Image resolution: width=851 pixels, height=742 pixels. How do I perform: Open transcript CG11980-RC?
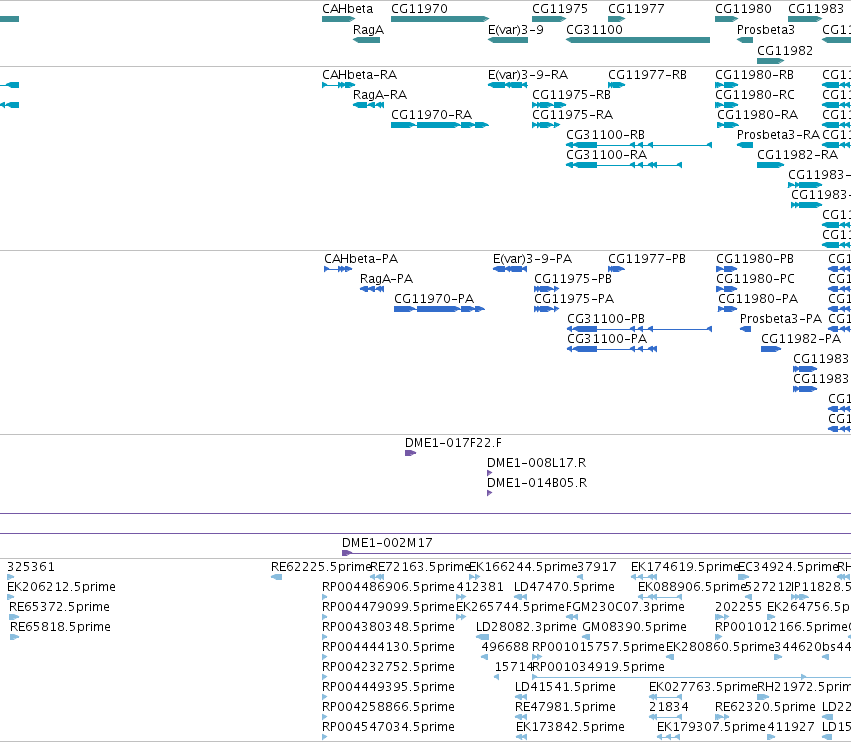[726, 105]
